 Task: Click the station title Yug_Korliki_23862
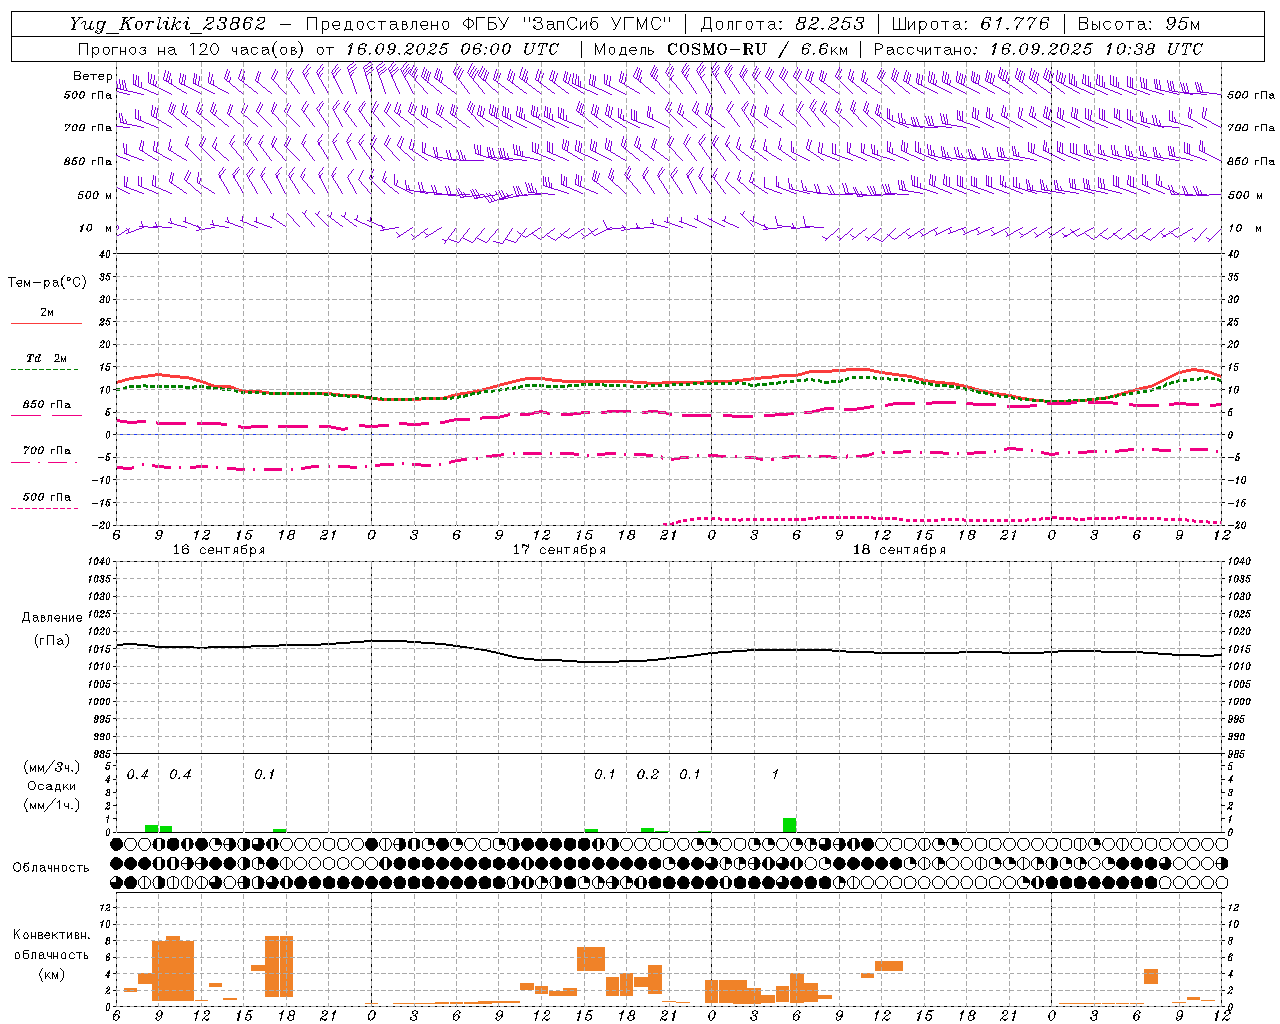(167, 24)
